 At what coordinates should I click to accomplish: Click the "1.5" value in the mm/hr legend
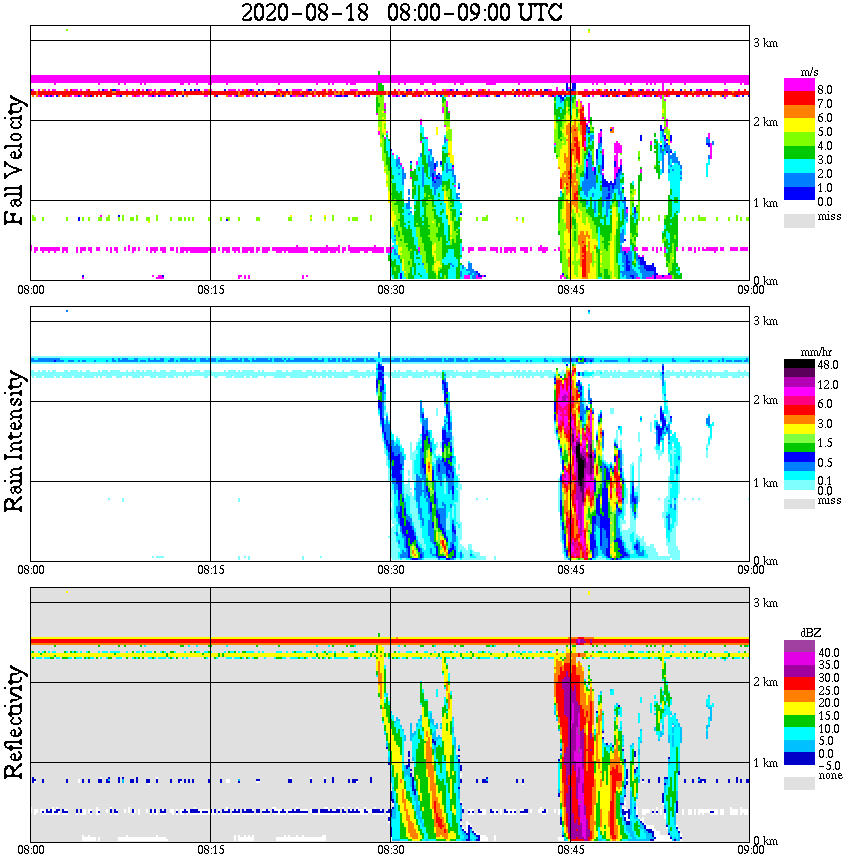click(825, 443)
